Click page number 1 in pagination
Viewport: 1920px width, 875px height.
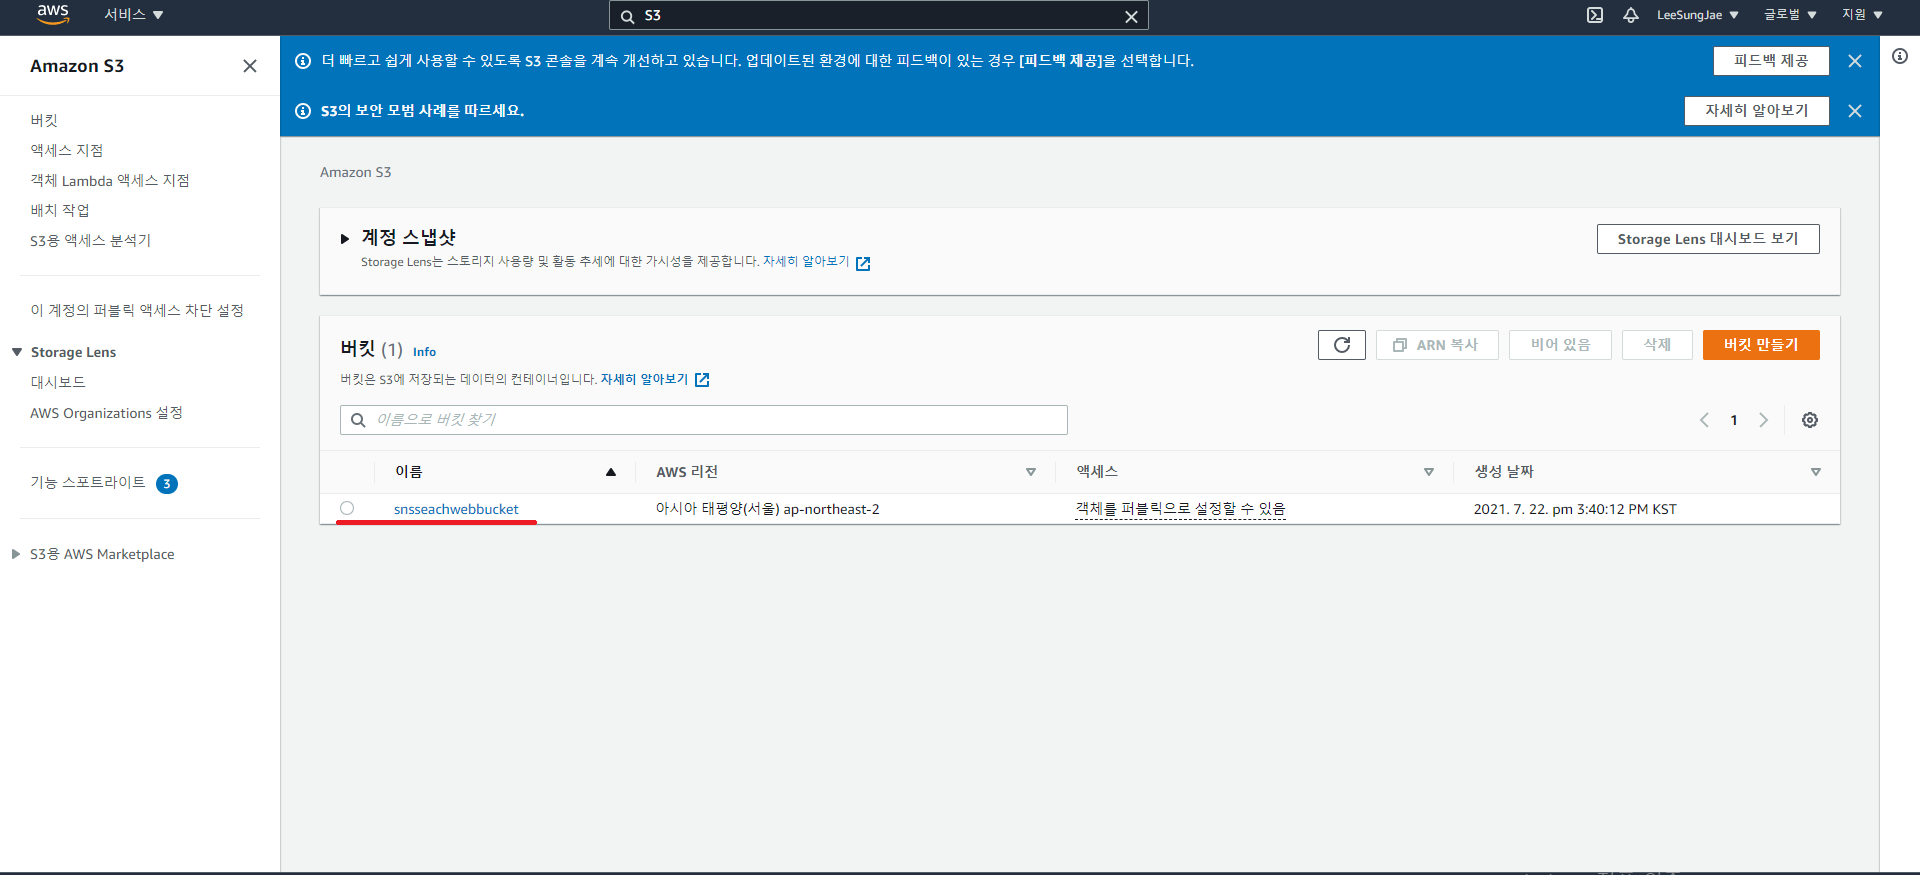click(1734, 420)
